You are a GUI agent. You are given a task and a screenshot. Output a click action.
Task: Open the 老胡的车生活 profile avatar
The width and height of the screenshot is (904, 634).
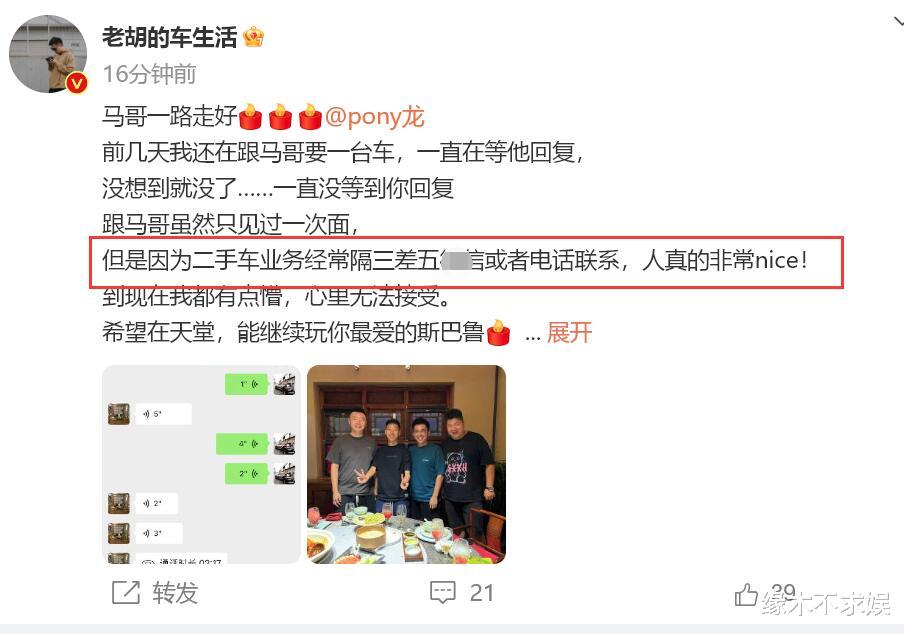(x=48, y=54)
